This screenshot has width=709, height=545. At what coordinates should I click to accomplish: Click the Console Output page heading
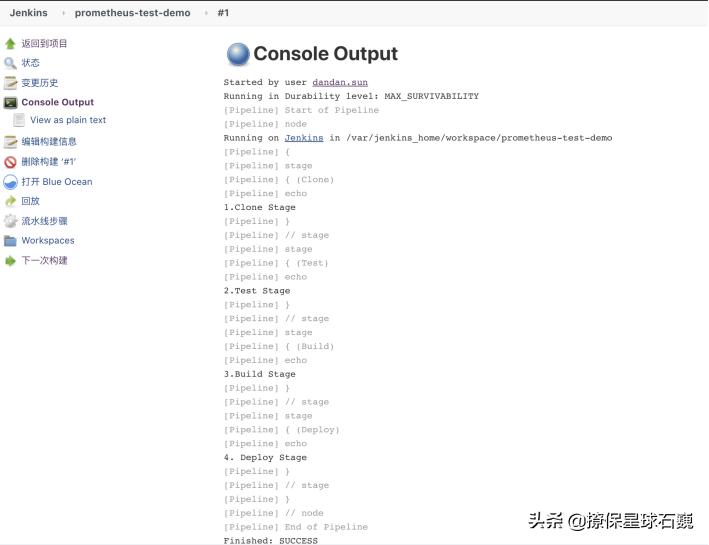point(326,54)
